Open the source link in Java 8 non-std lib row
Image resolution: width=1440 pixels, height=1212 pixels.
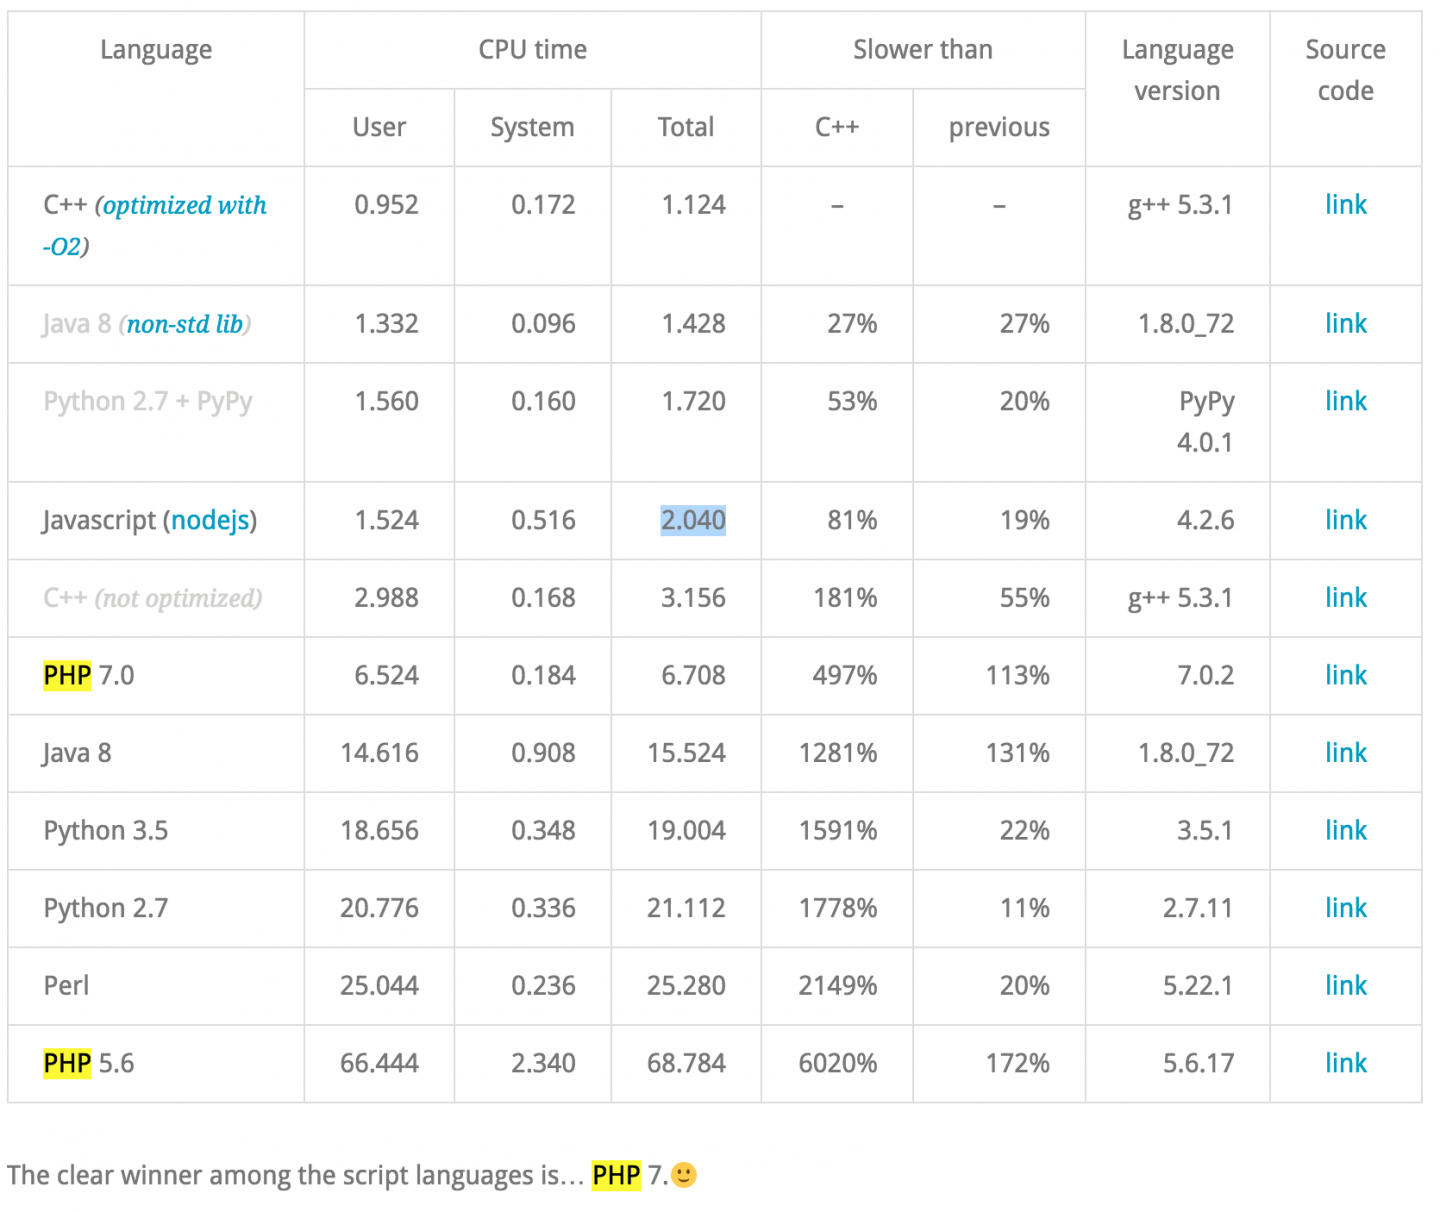coord(1345,324)
